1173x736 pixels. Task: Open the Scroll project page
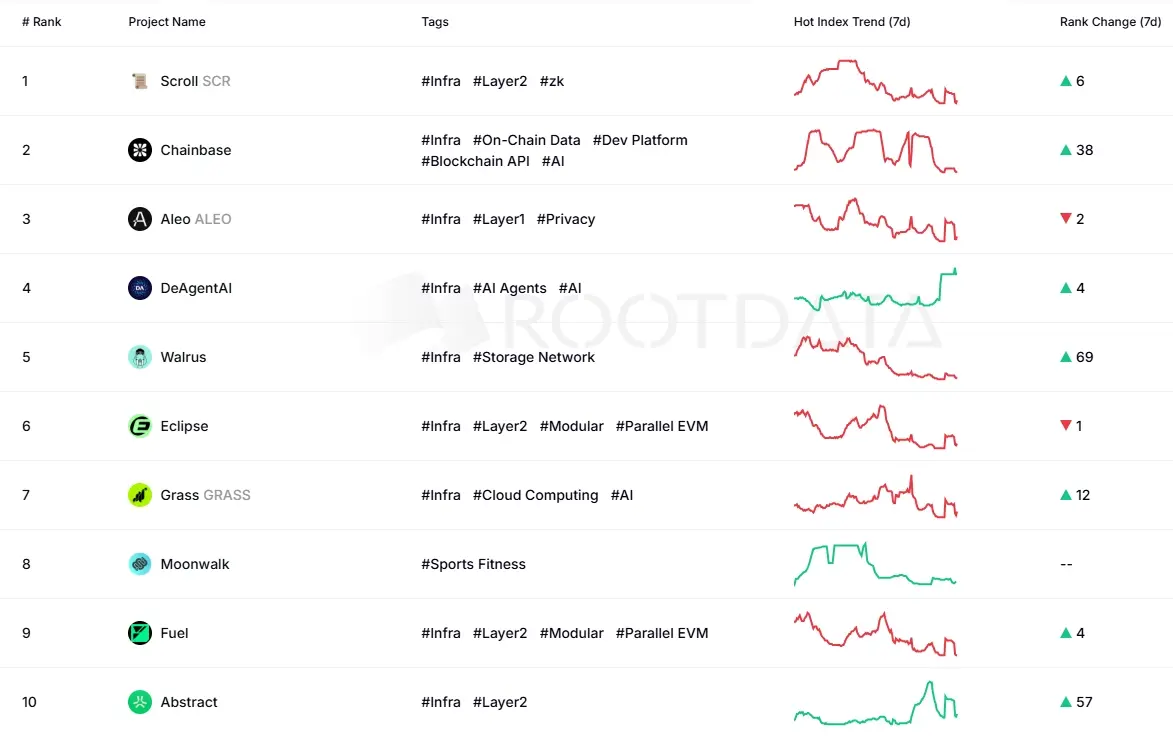[180, 81]
